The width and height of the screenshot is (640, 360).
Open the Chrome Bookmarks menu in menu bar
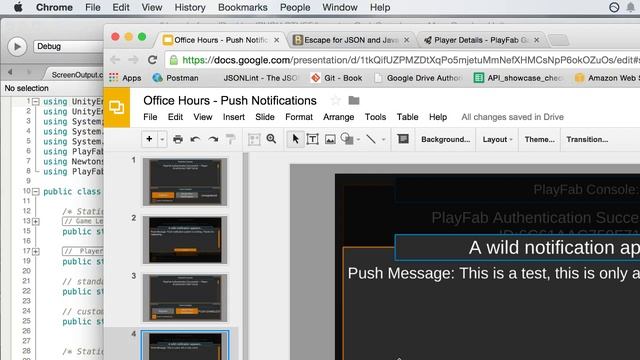pyautogui.click(x=242, y=7)
